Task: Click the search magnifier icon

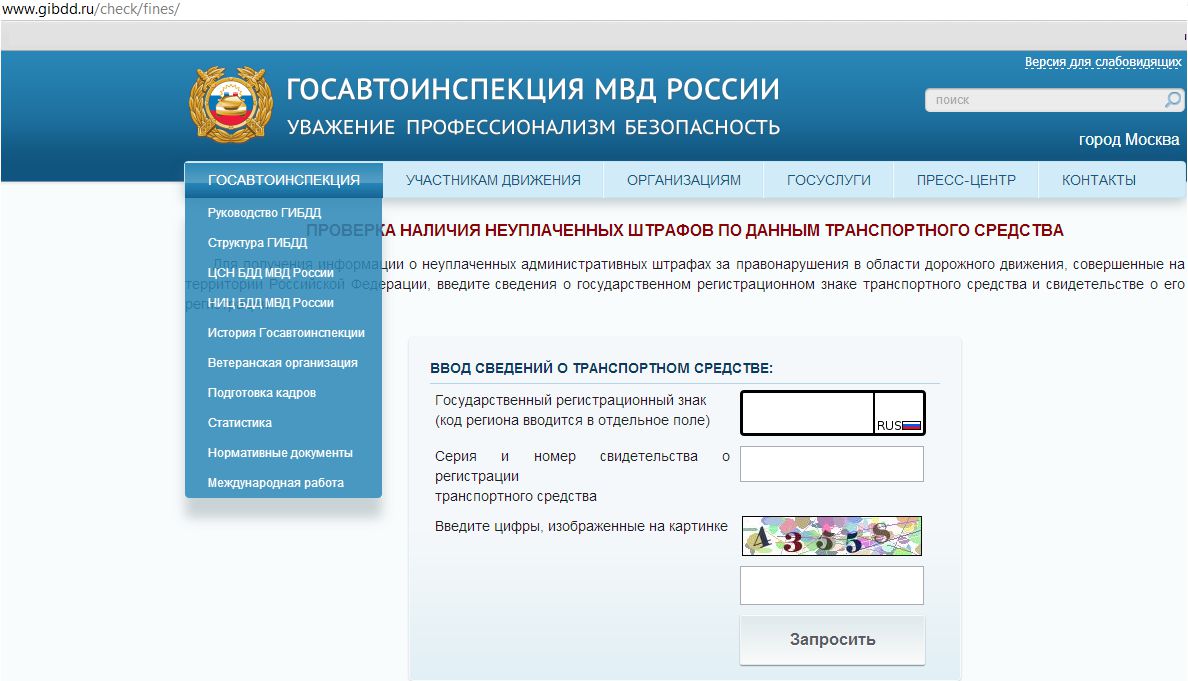Action: (x=1172, y=99)
